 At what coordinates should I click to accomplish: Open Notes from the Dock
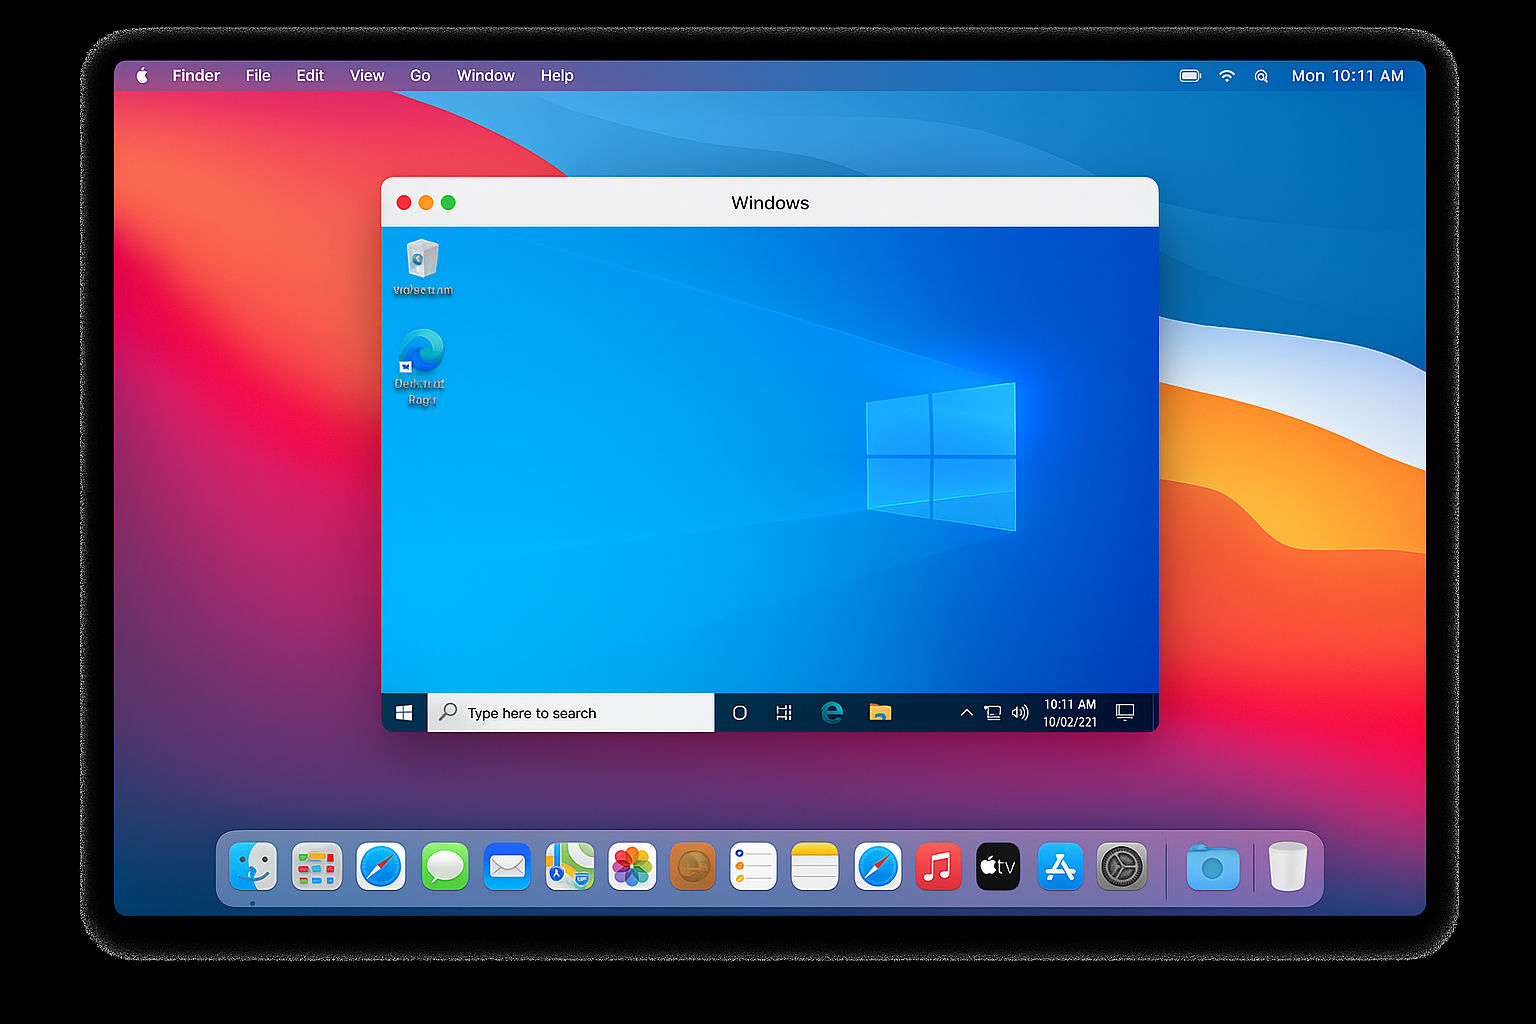815,866
